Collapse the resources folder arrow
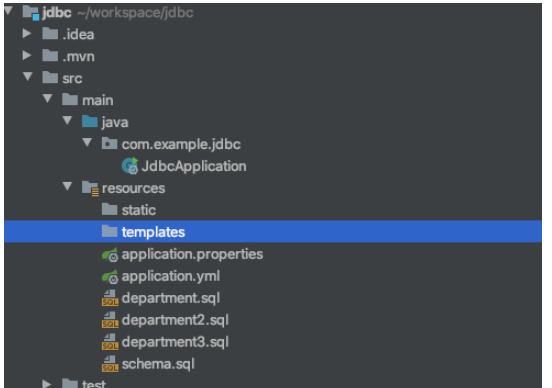This screenshot has width=552, height=388. coord(67,186)
